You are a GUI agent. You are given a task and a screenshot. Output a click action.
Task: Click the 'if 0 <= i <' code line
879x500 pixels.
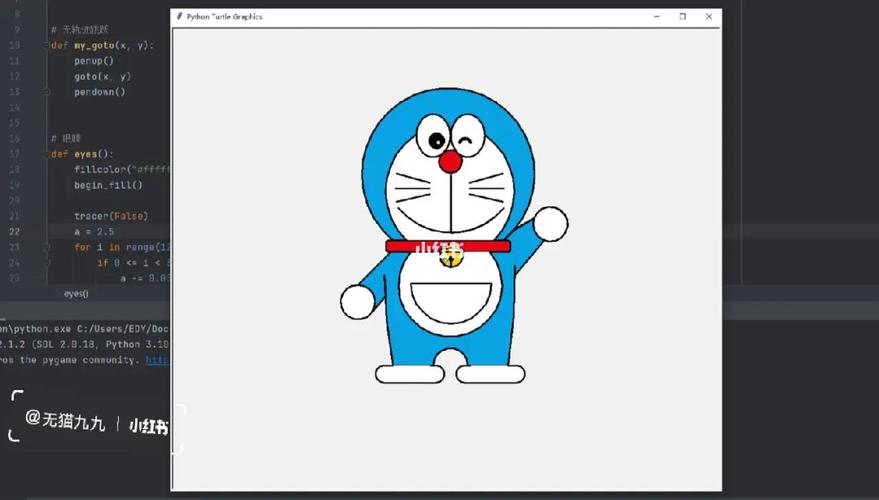click(133, 263)
